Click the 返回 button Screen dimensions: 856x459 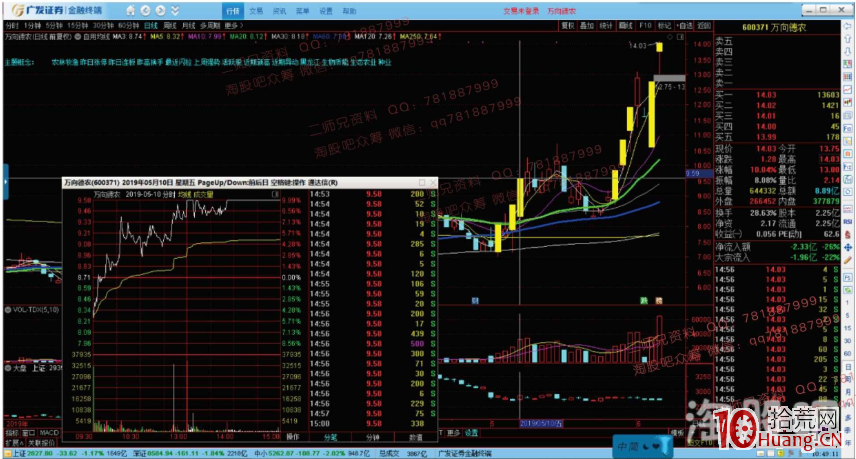pos(704,26)
